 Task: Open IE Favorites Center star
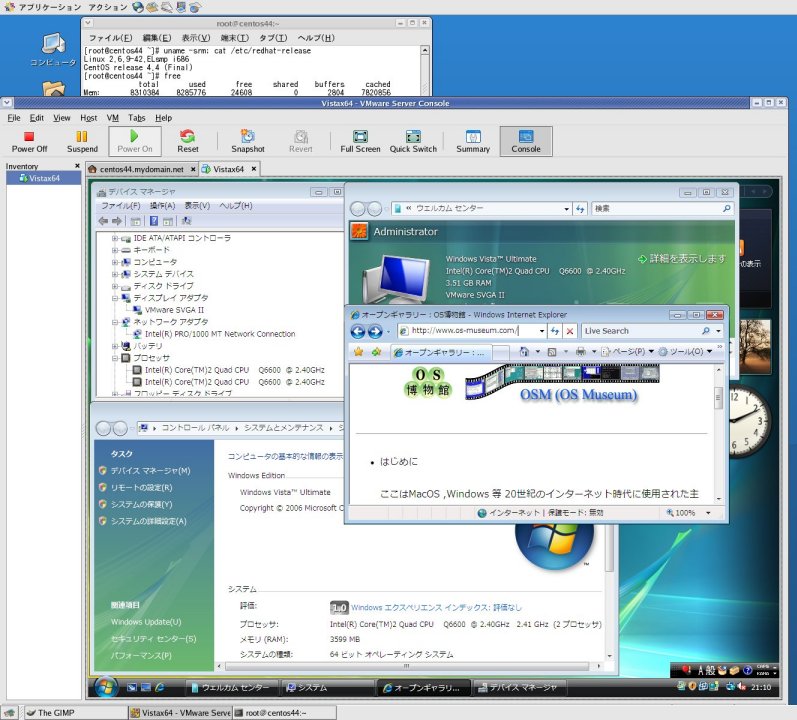coord(358,352)
